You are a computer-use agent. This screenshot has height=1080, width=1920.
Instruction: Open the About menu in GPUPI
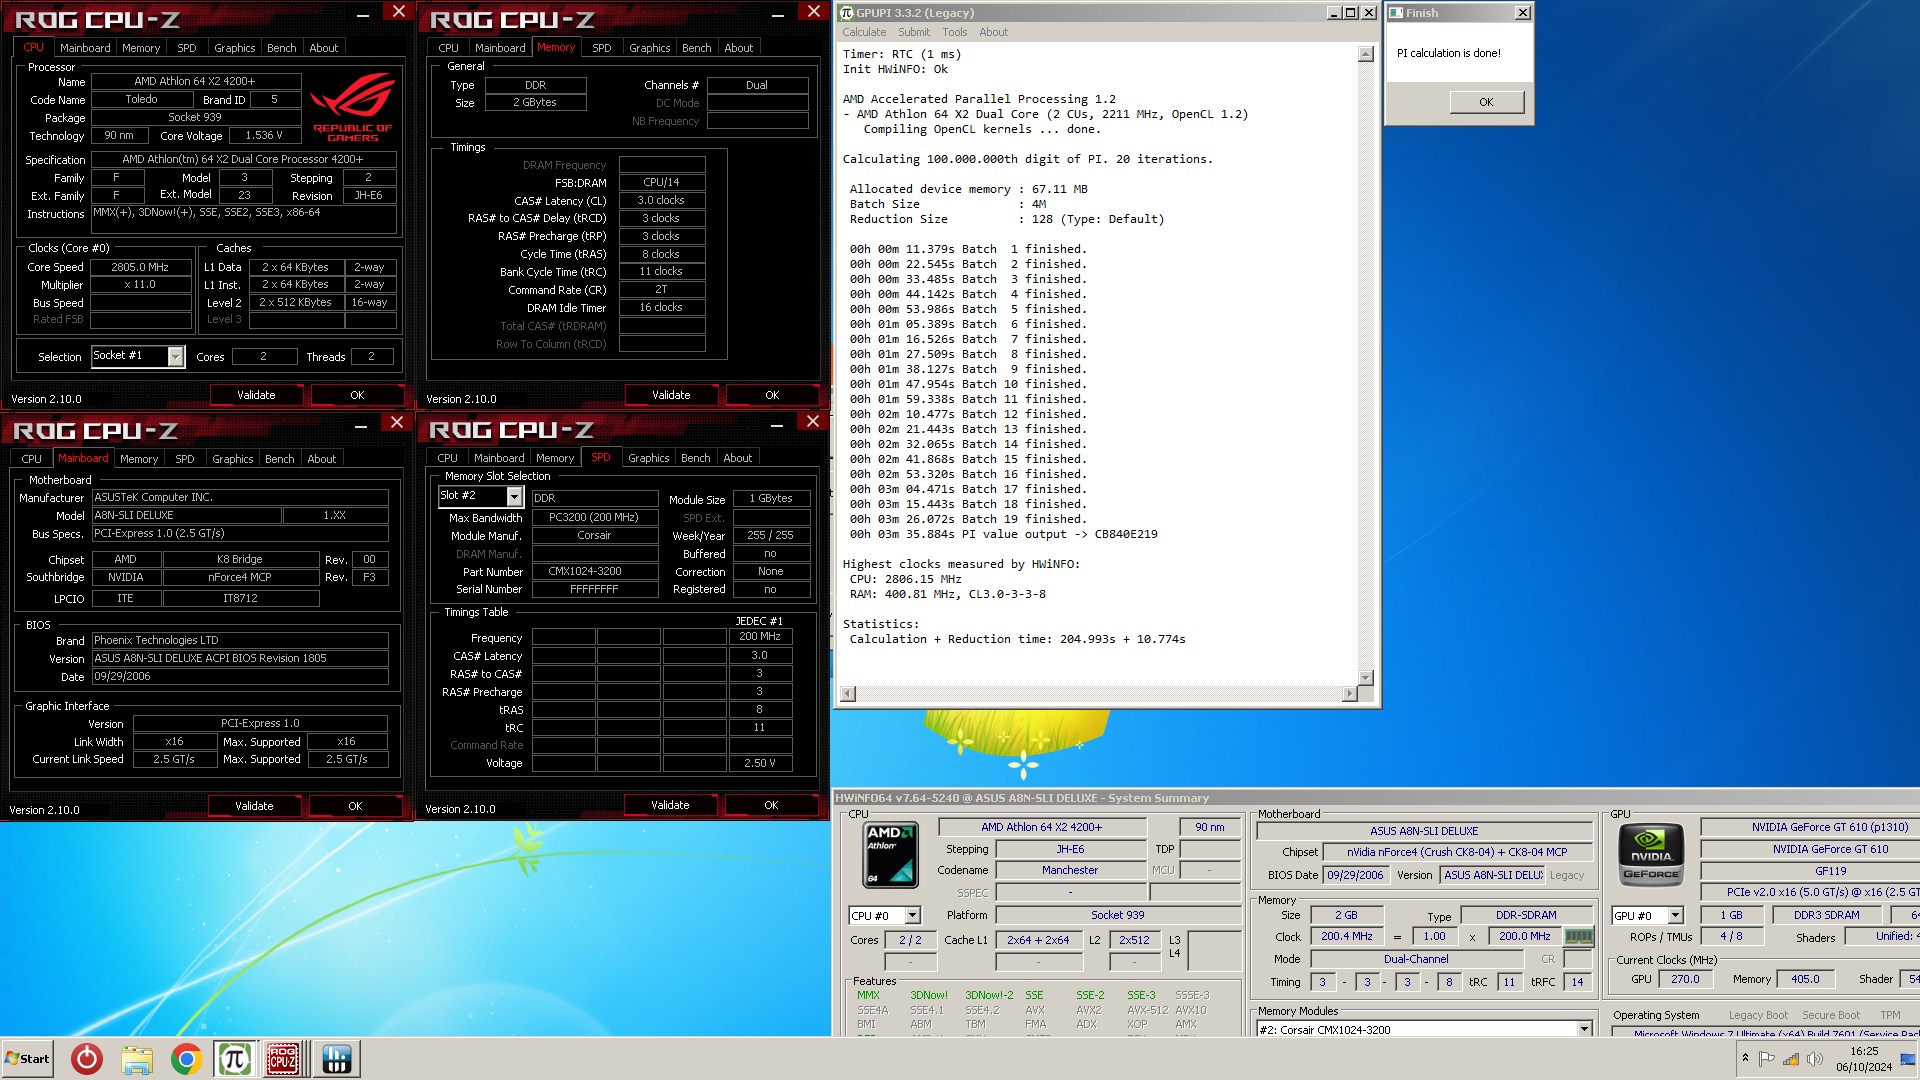[993, 32]
